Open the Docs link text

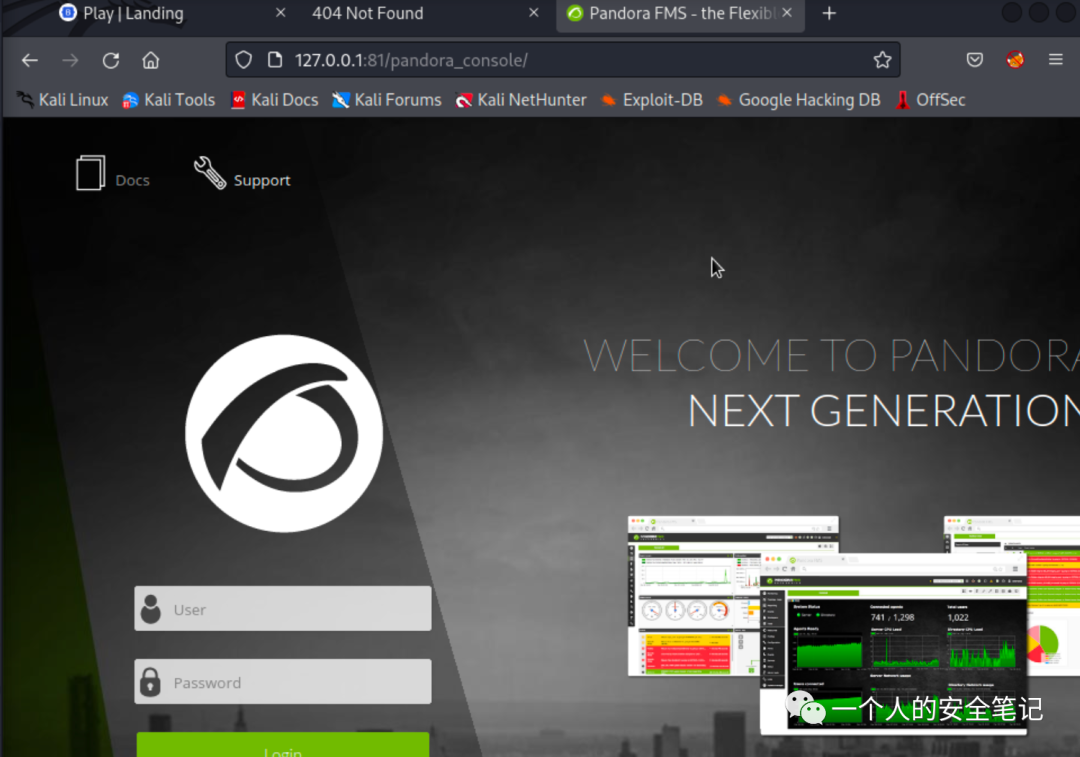tap(132, 180)
